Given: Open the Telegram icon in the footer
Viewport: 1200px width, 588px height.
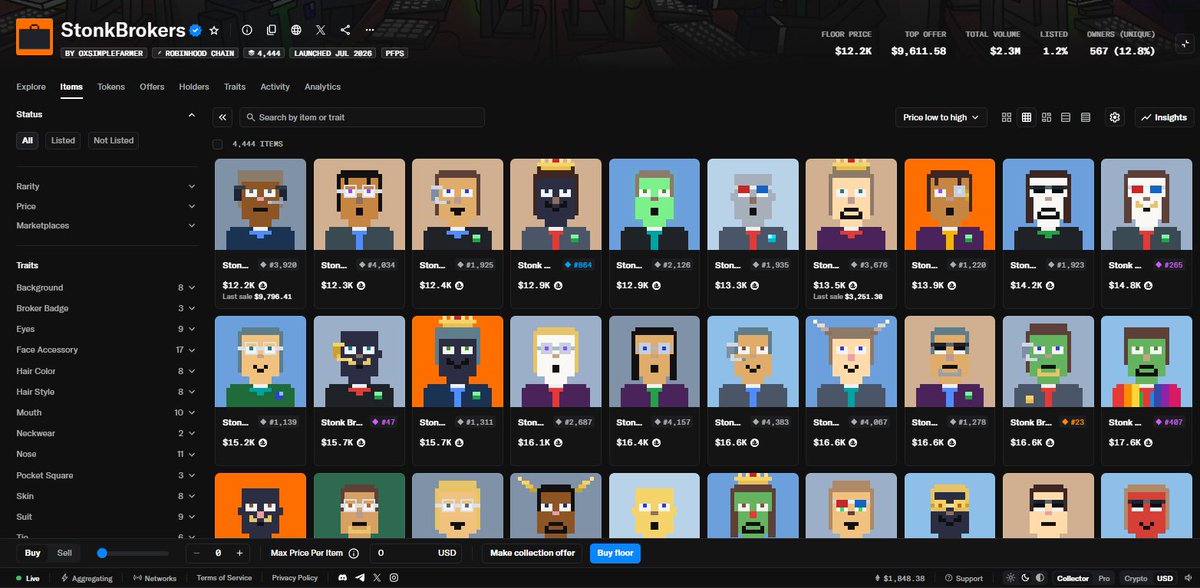Looking at the screenshot, I should [360, 578].
